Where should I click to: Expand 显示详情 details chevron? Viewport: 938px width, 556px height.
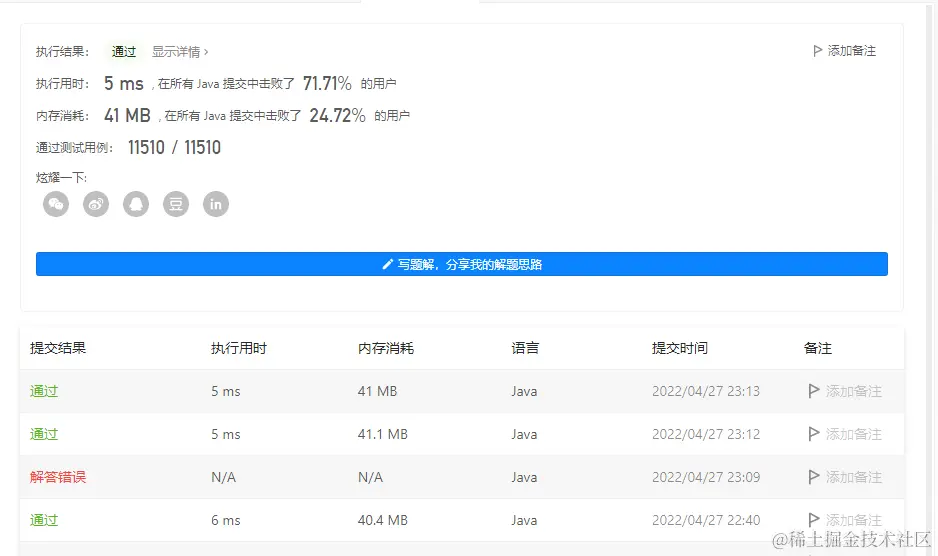tap(206, 52)
